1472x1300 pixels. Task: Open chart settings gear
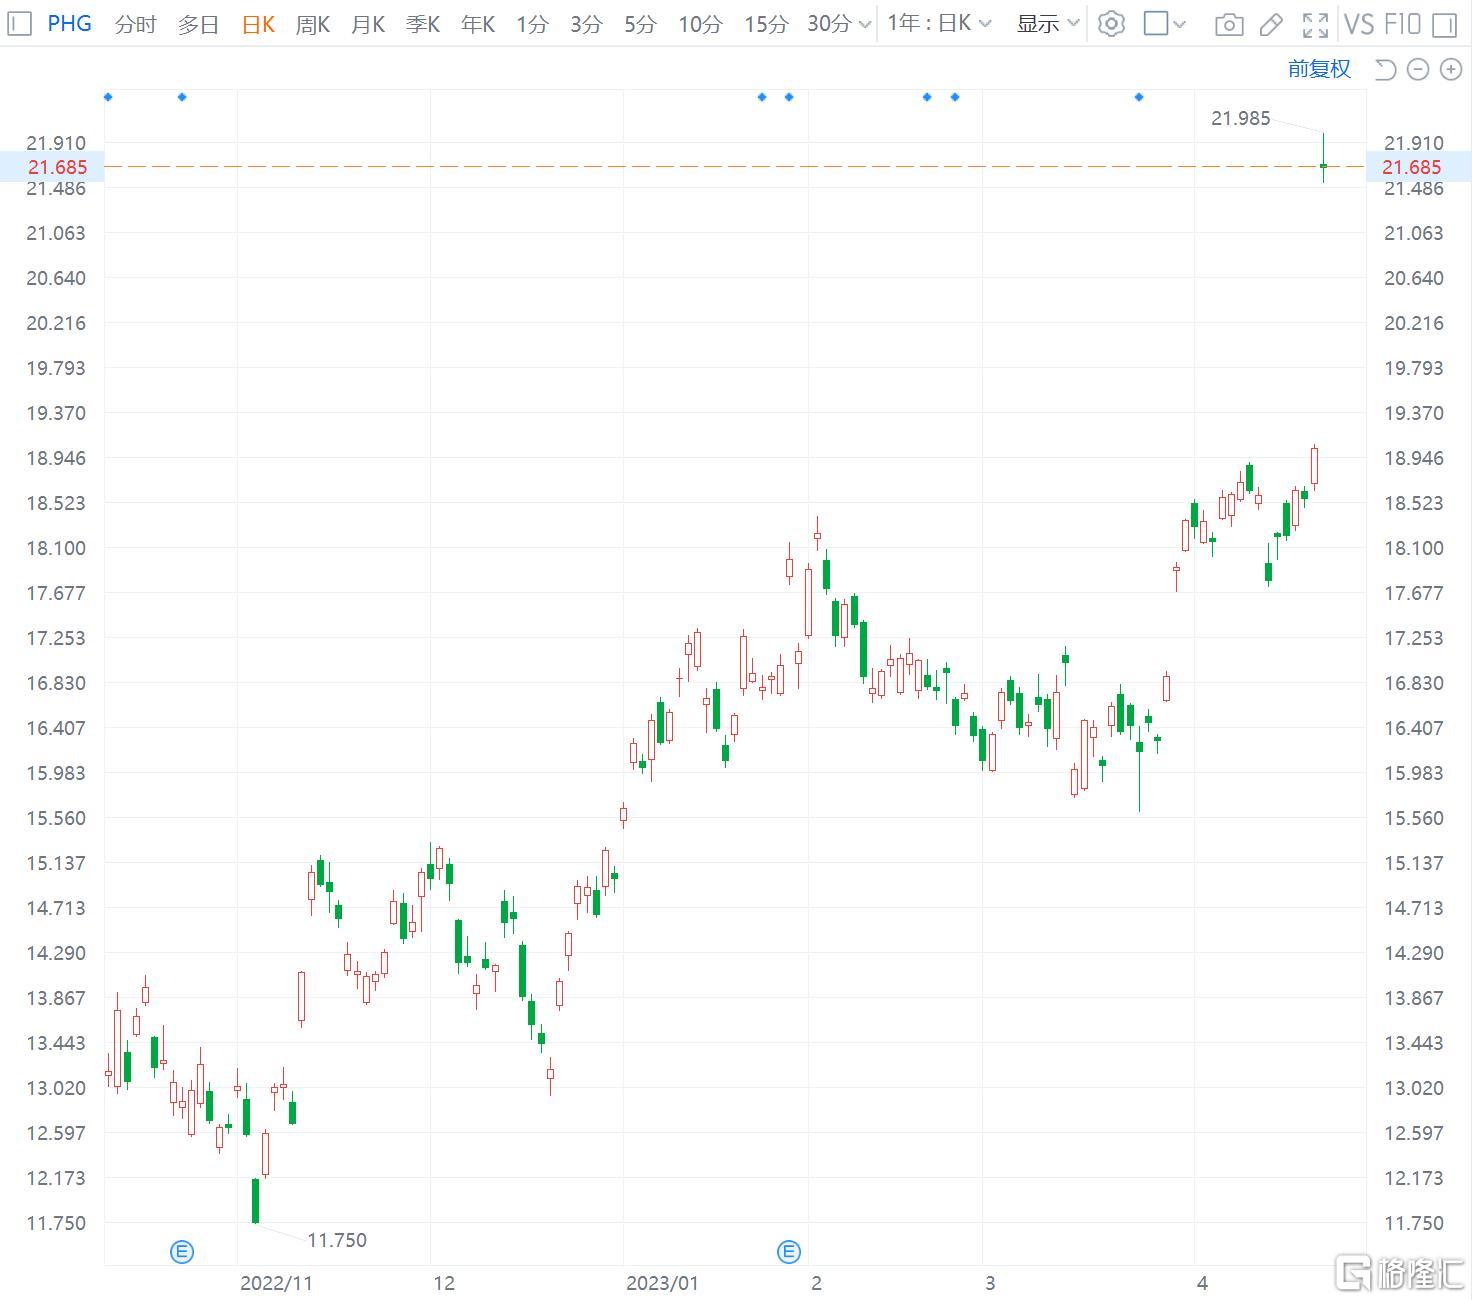(1111, 24)
